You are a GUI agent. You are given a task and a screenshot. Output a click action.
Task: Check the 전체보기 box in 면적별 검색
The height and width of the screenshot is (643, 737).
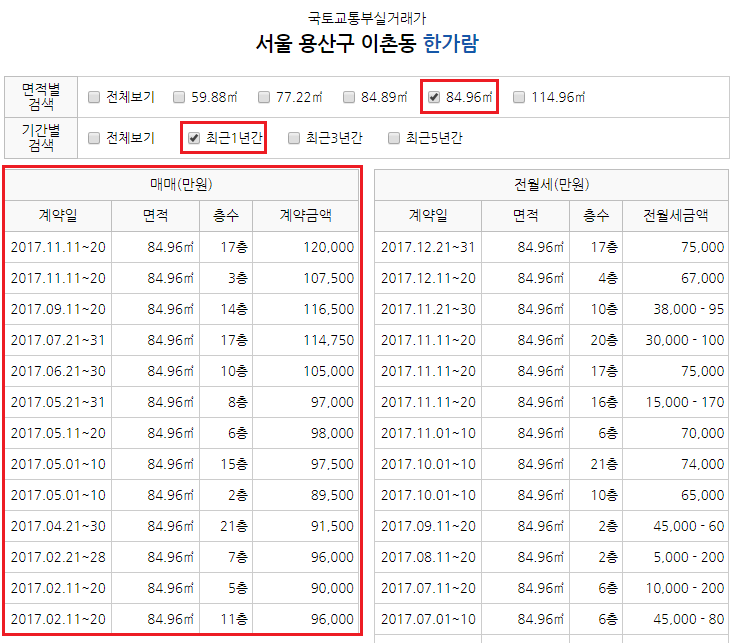(x=94, y=97)
